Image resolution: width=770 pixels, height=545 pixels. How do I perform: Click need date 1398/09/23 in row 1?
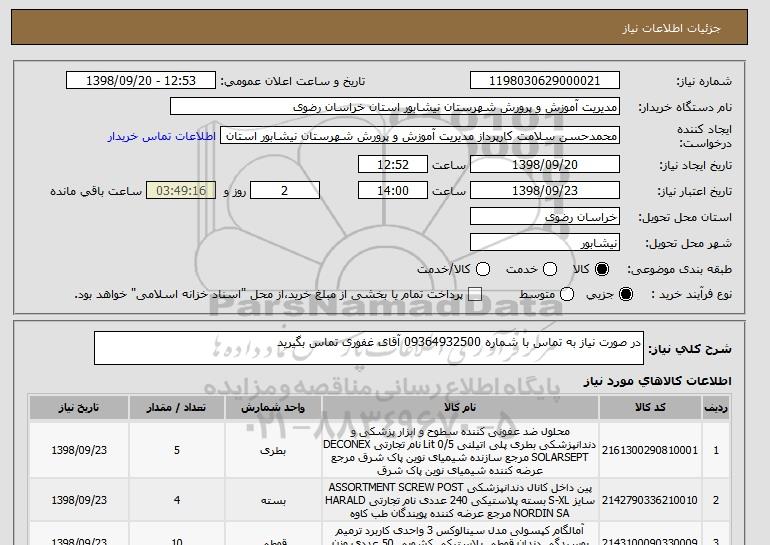[79, 450]
